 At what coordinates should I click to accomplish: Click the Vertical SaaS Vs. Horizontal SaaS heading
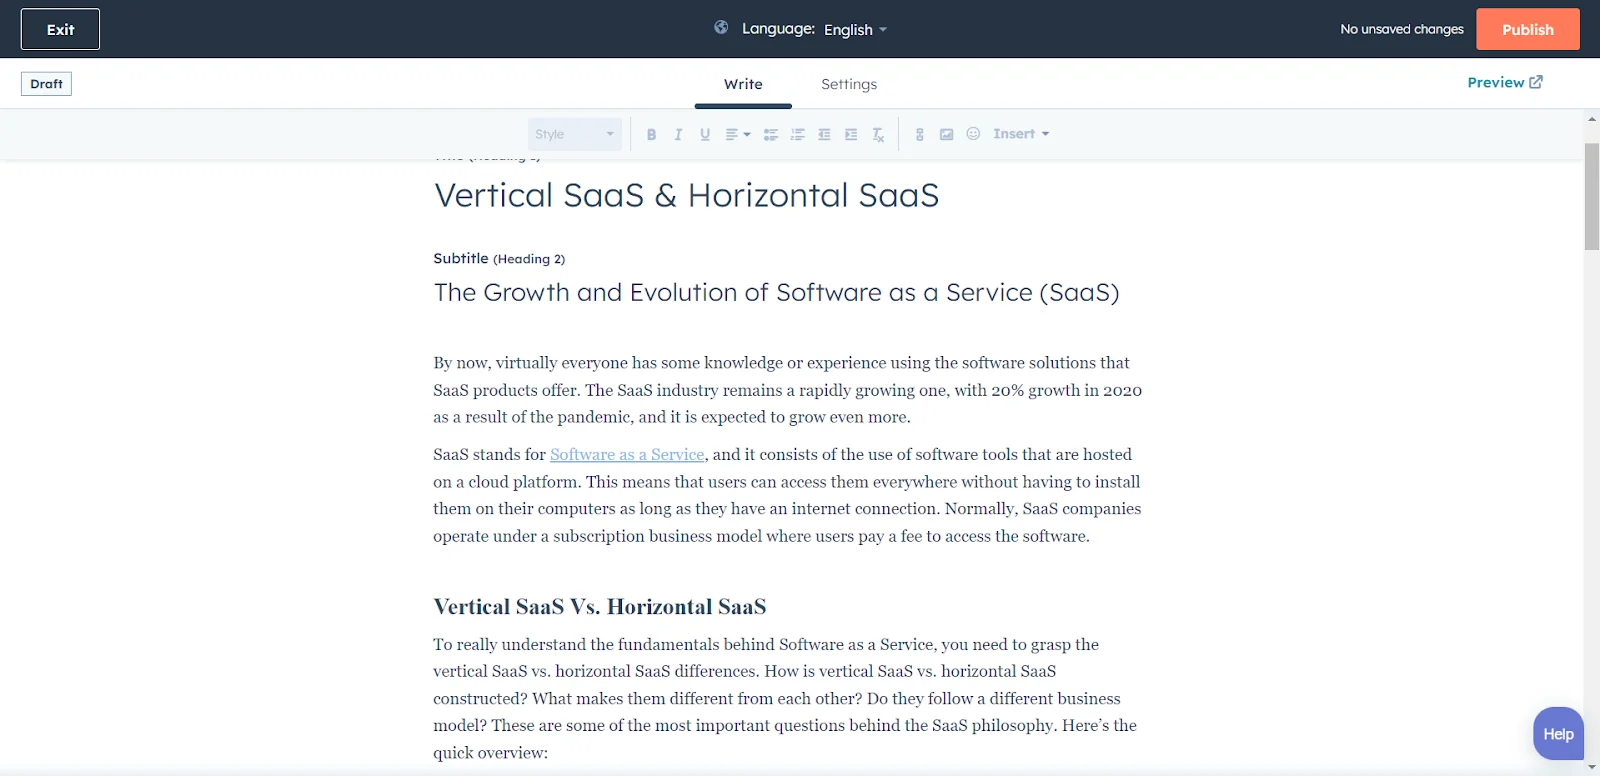point(600,607)
